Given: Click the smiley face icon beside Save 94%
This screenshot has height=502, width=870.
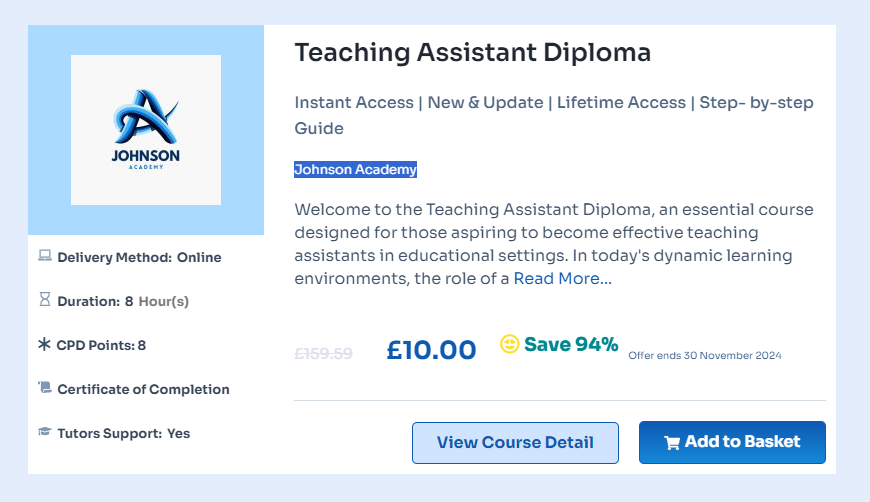Looking at the screenshot, I should pyautogui.click(x=510, y=345).
